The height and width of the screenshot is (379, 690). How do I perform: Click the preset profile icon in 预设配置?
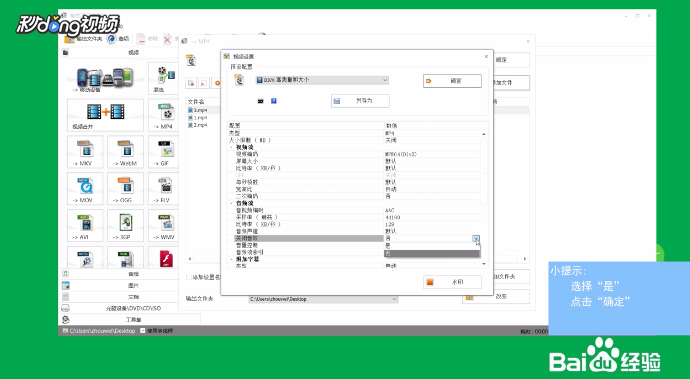(x=239, y=80)
